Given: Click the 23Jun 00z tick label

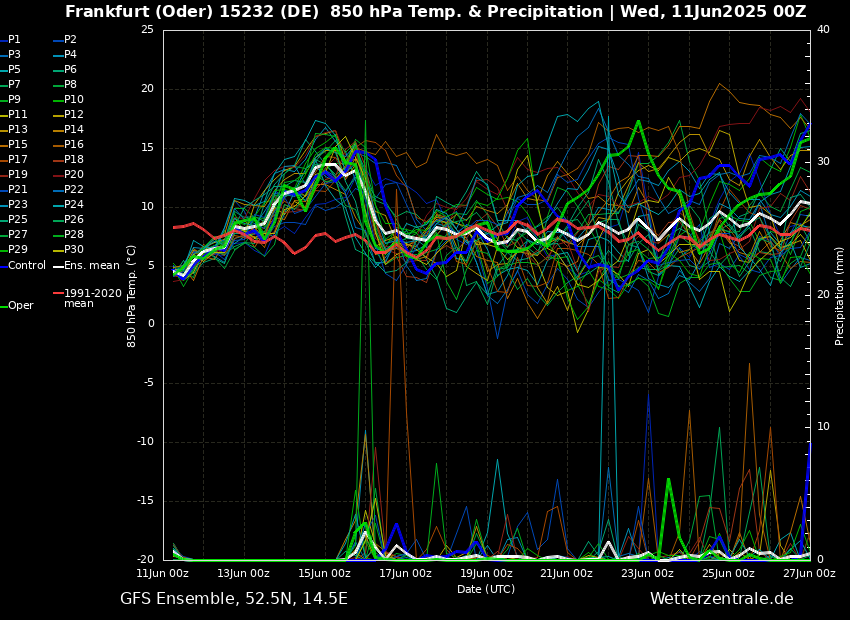Looking at the screenshot, I should coord(647,573).
